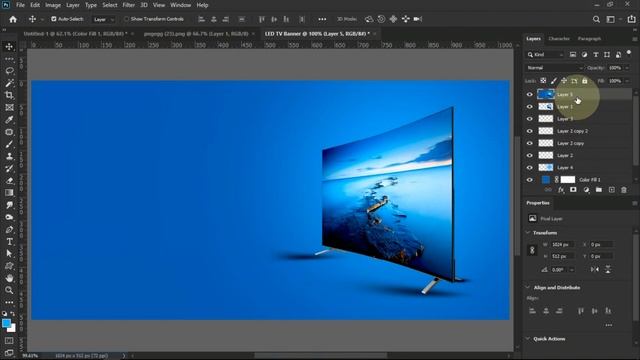Screen dimensions: 640x360
Task: Click the Share icon at top right
Action: coord(631,19)
